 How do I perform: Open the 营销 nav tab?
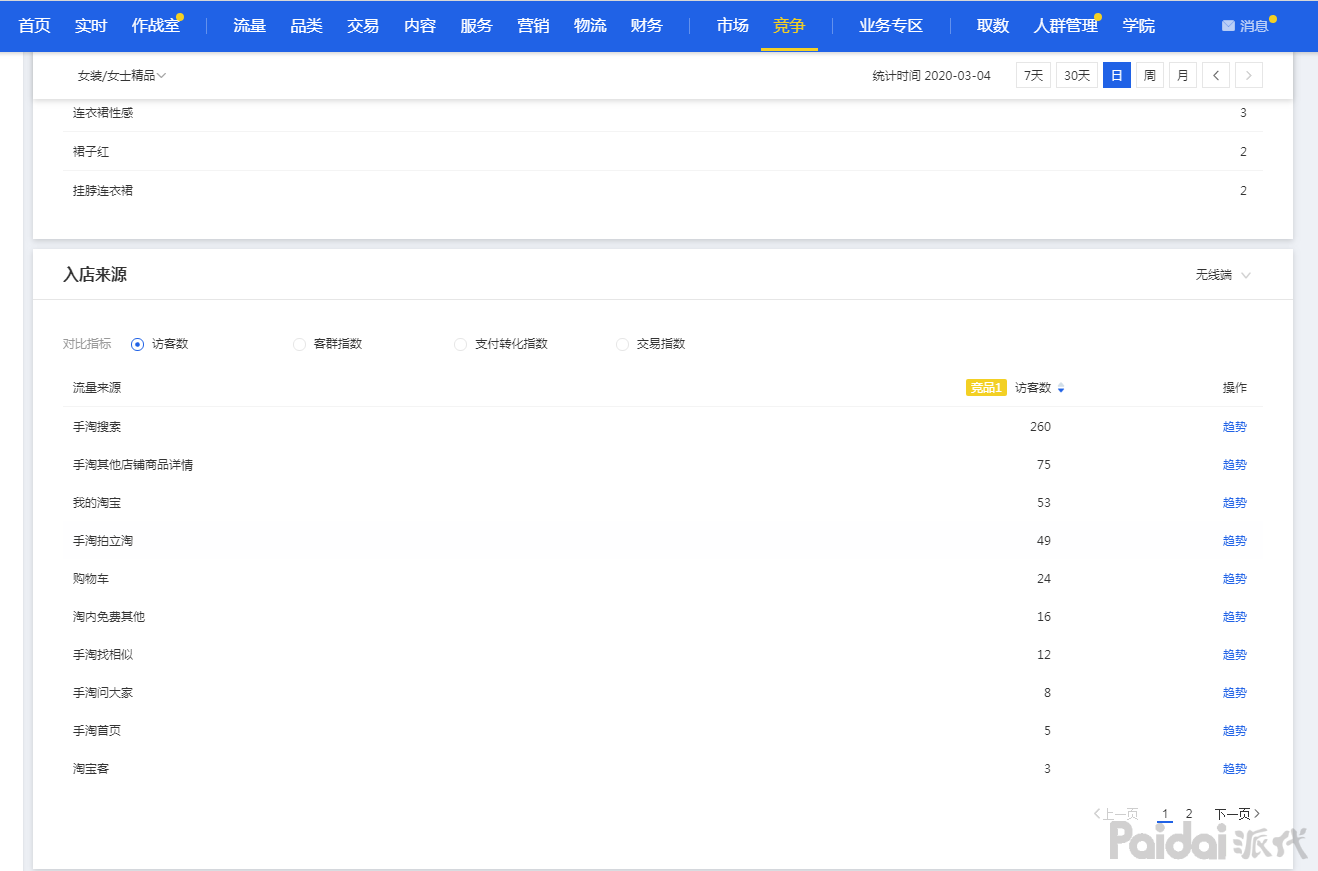[x=533, y=26]
